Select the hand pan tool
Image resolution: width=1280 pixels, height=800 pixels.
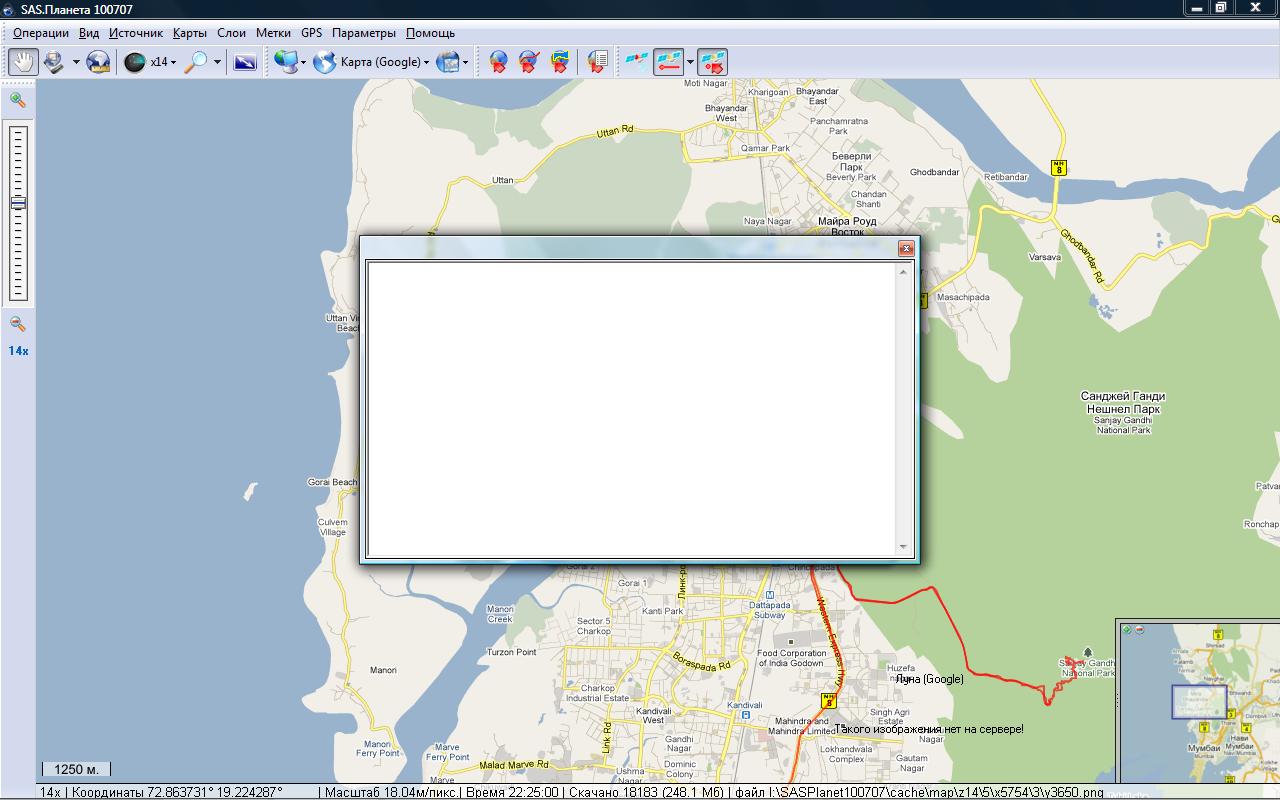22,62
